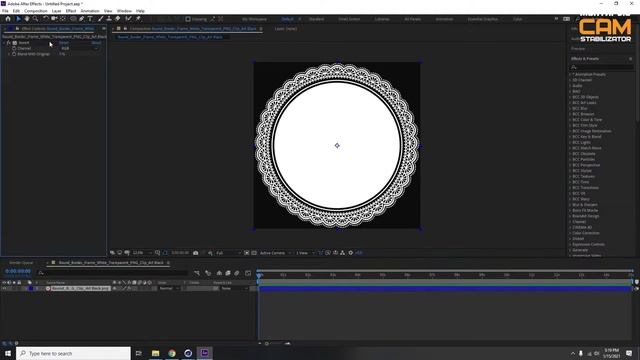Take a snapshot with the camera icon

196,253
